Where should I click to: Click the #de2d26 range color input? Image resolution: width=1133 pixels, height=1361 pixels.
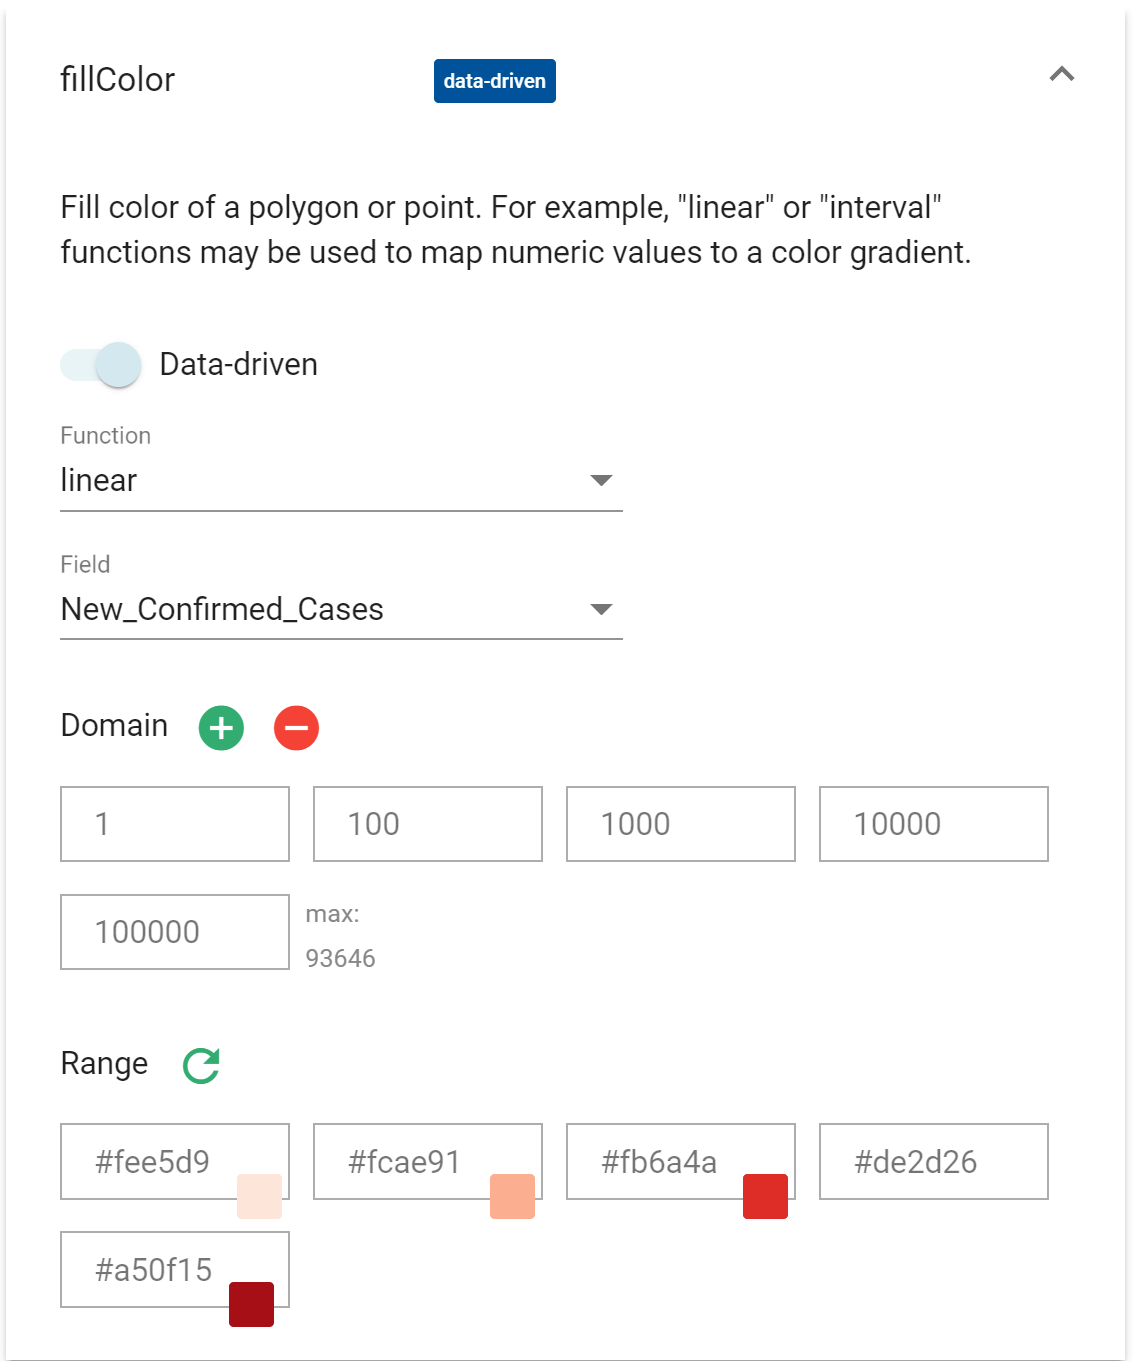pyautogui.click(x=933, y=1161)
